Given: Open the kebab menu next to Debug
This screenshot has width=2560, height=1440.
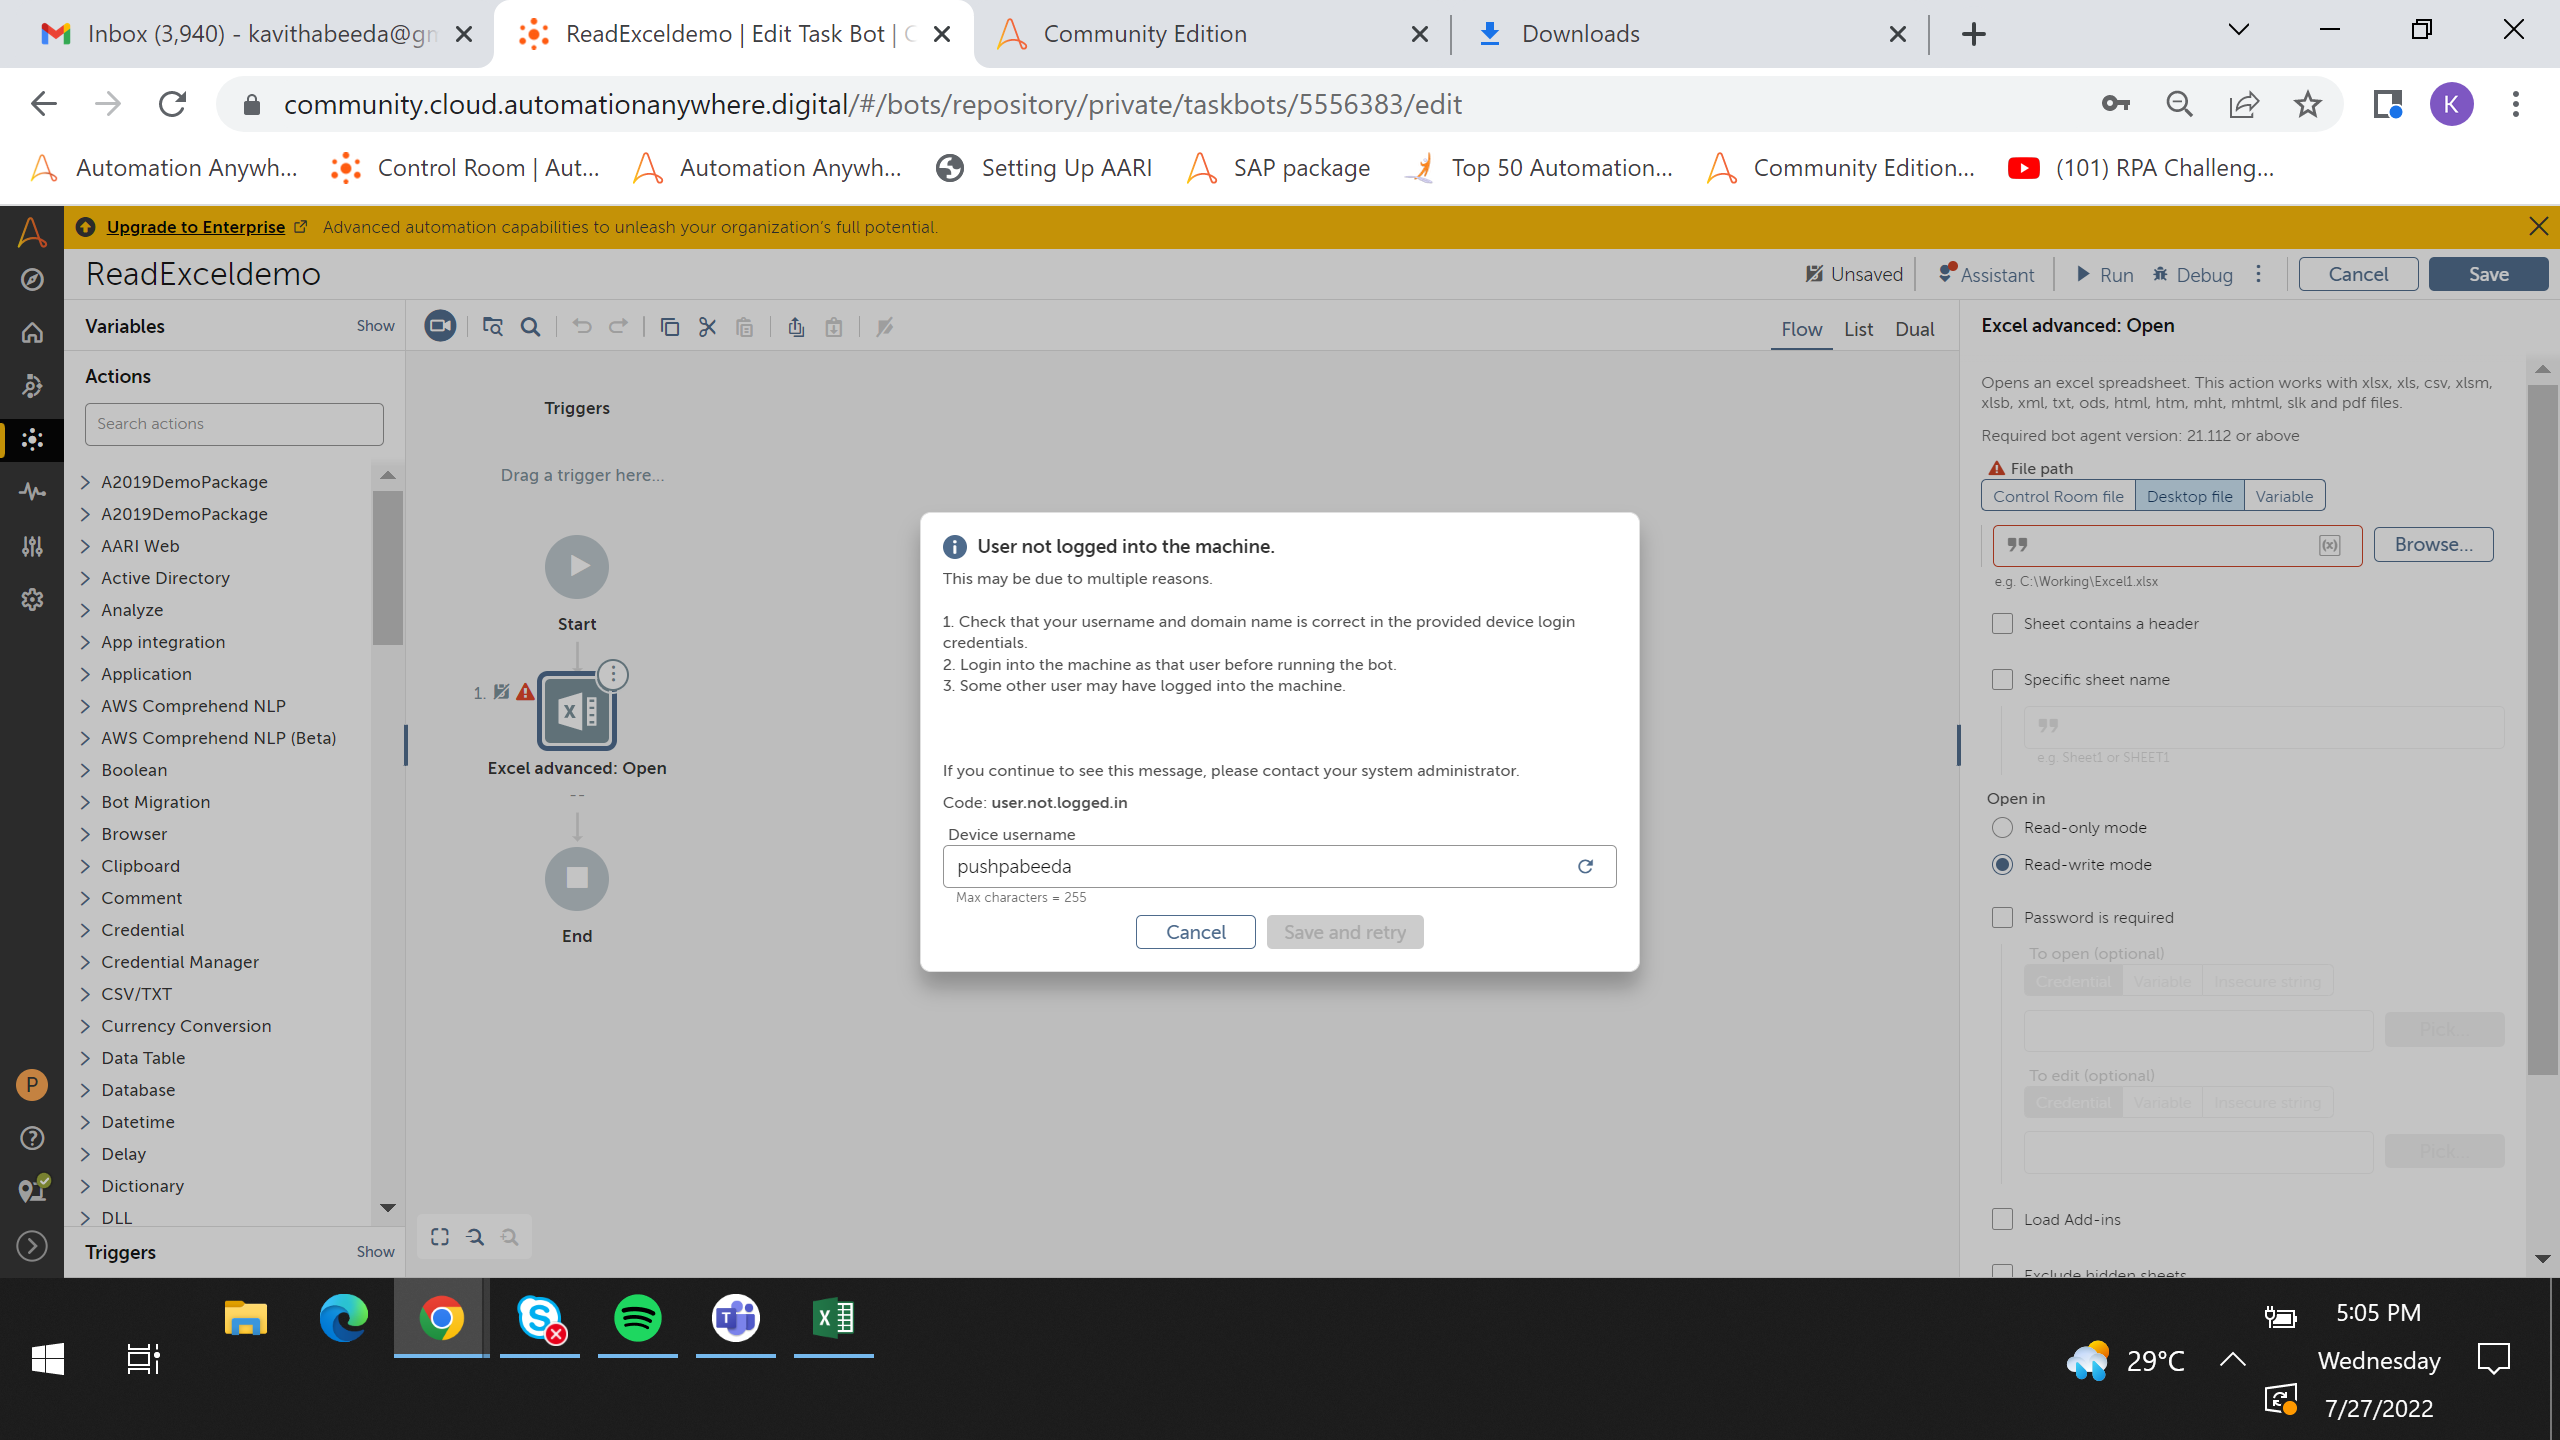Looking at the screenshot, I should click(x=2259, y=274).
